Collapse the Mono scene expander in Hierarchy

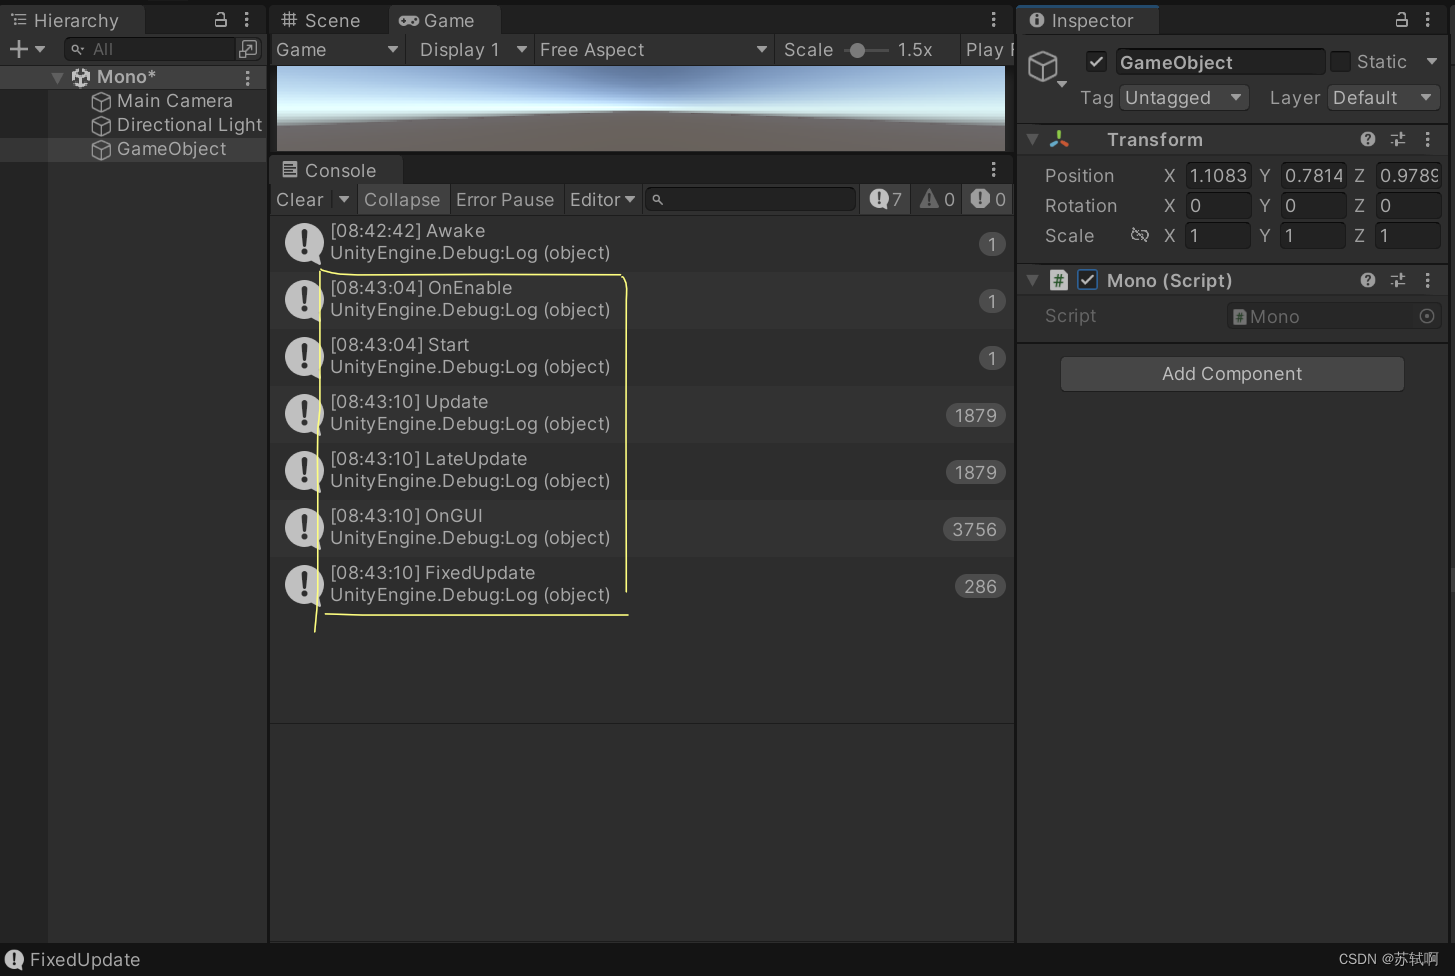coord(58,76)
